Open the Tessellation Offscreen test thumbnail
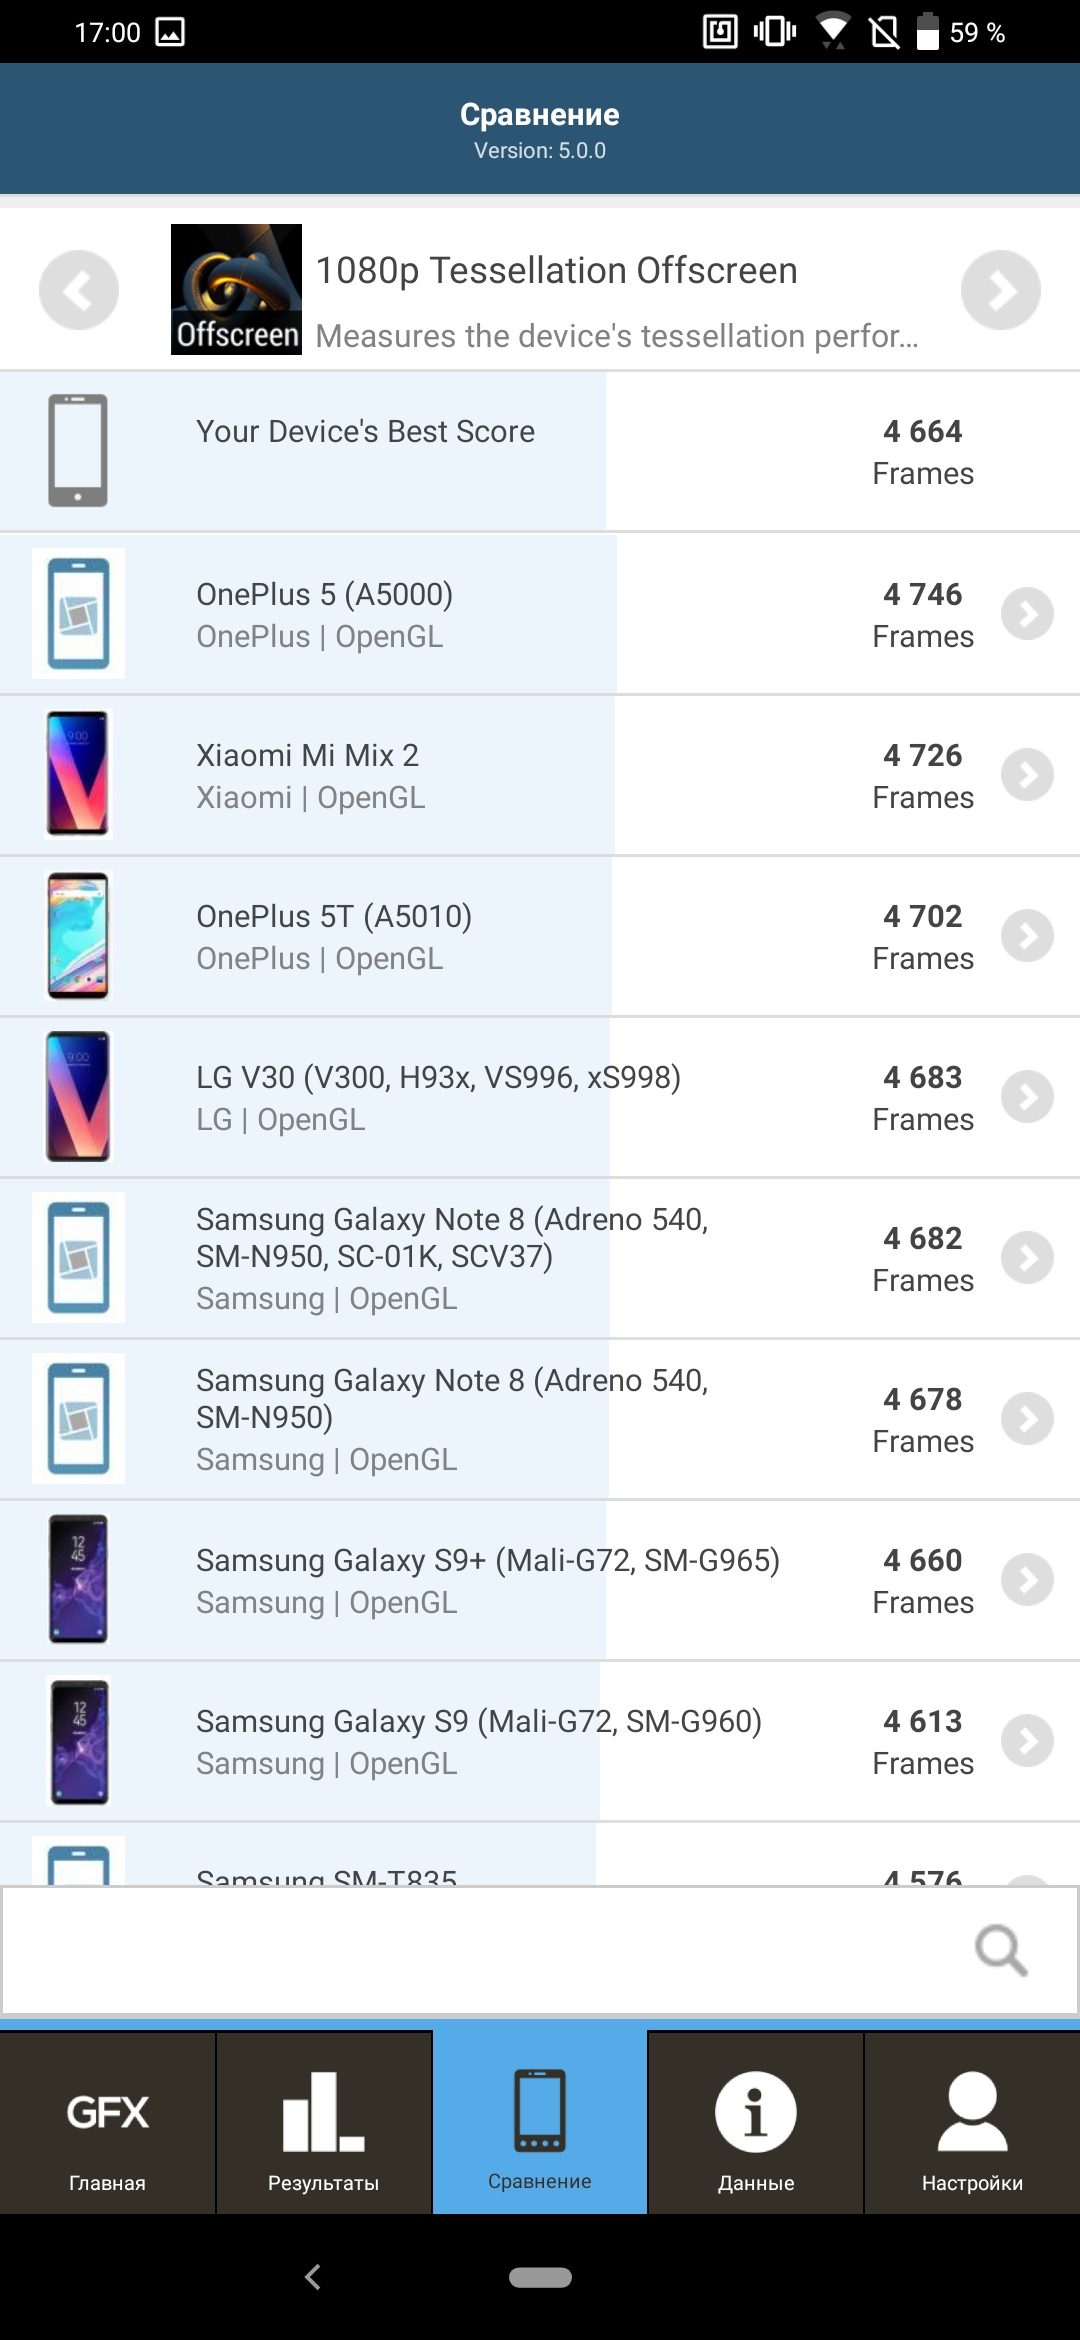1080x2340 pixels. [x=236, y=289]
